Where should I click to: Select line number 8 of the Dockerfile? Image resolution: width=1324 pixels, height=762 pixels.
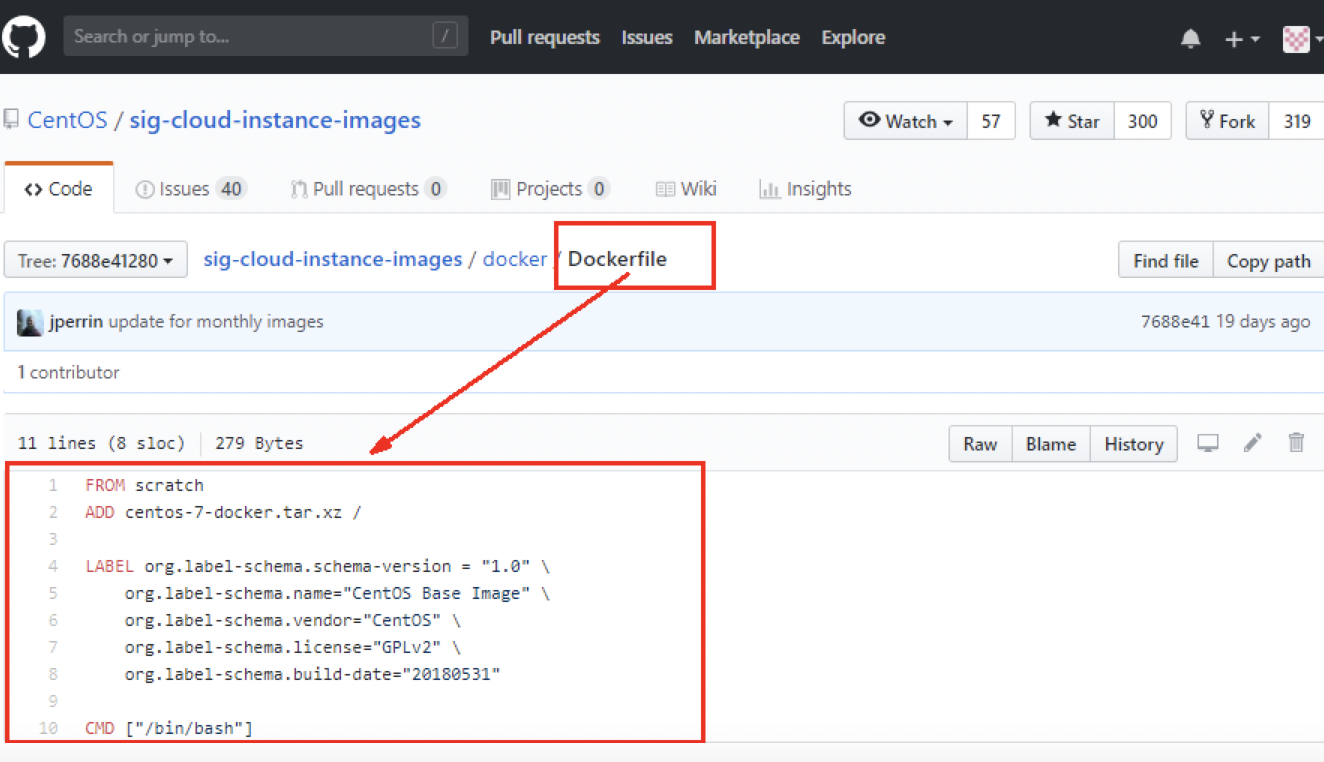click(x=53, y=674)
